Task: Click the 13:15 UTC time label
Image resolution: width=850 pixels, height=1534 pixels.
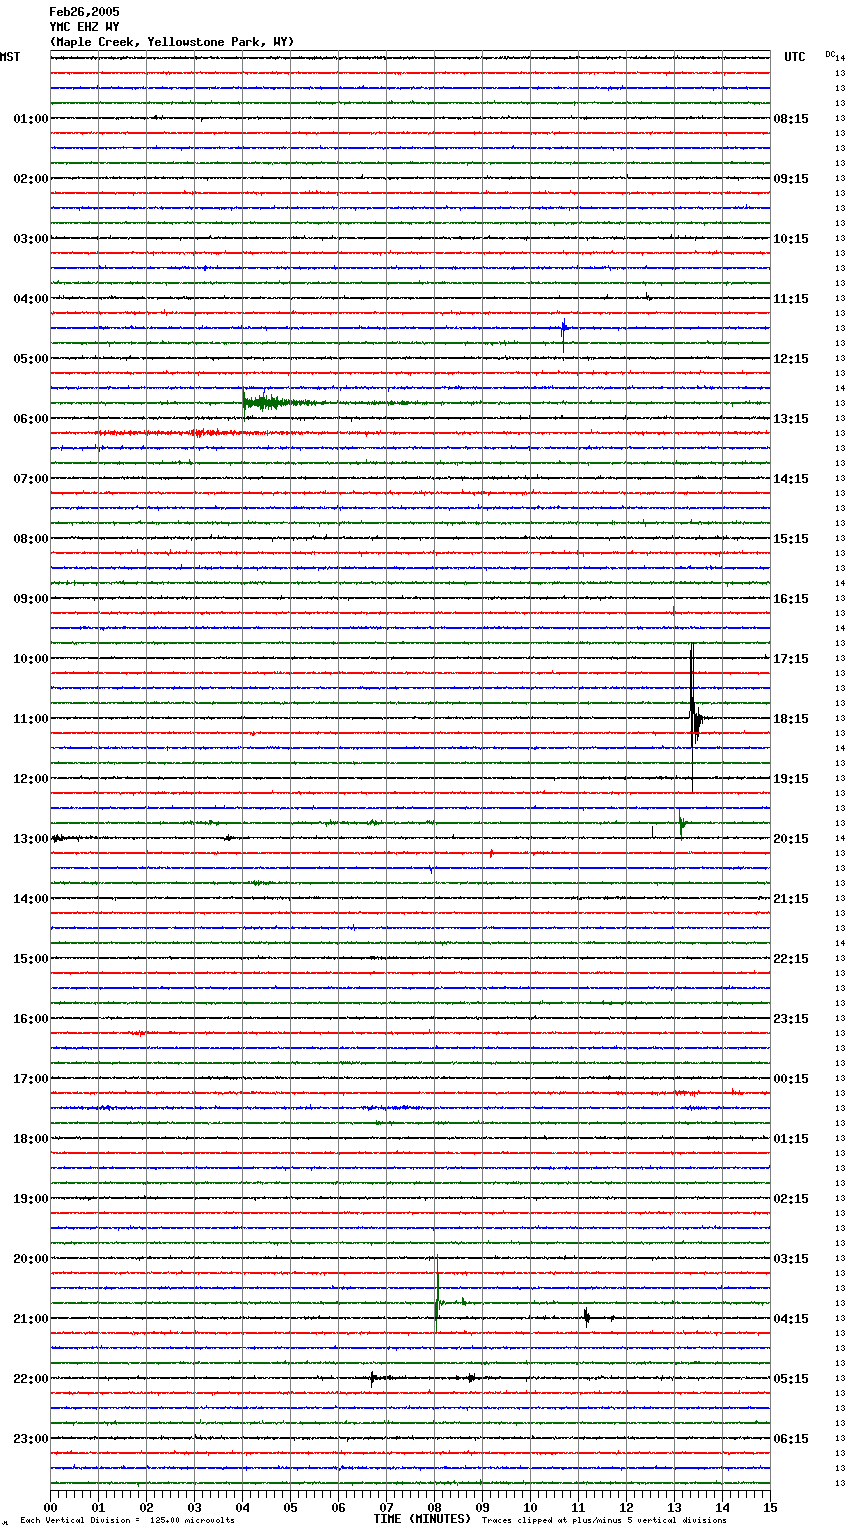Action: point(791,419)
